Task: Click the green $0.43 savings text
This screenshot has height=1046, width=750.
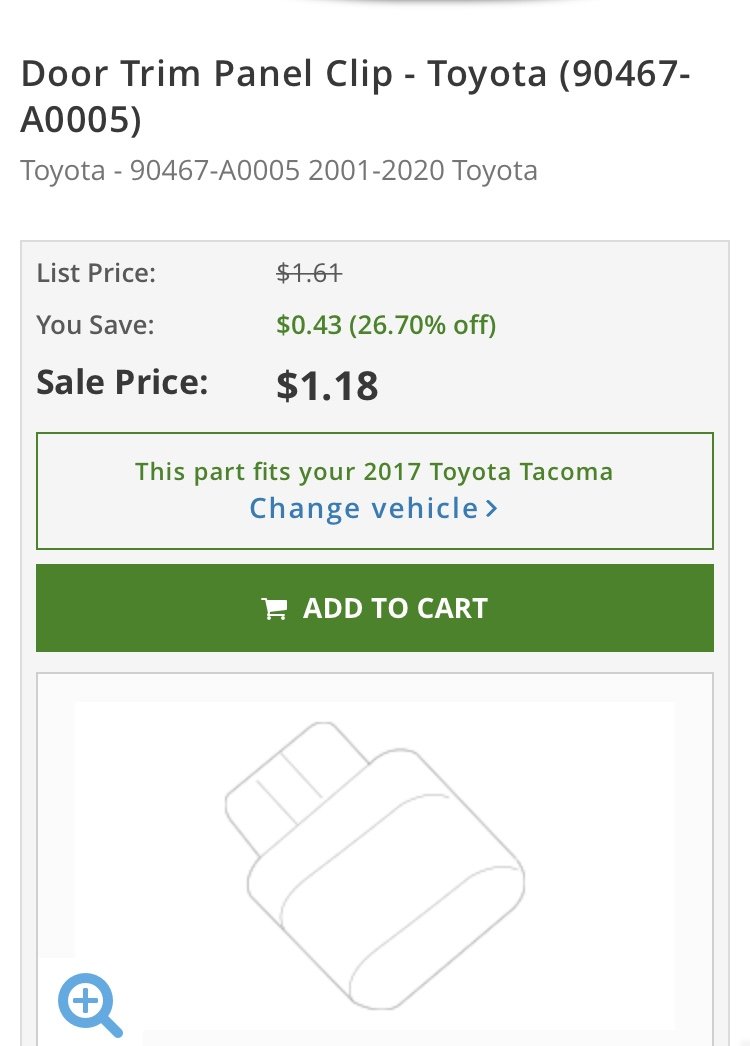Action: pos(309,325)
